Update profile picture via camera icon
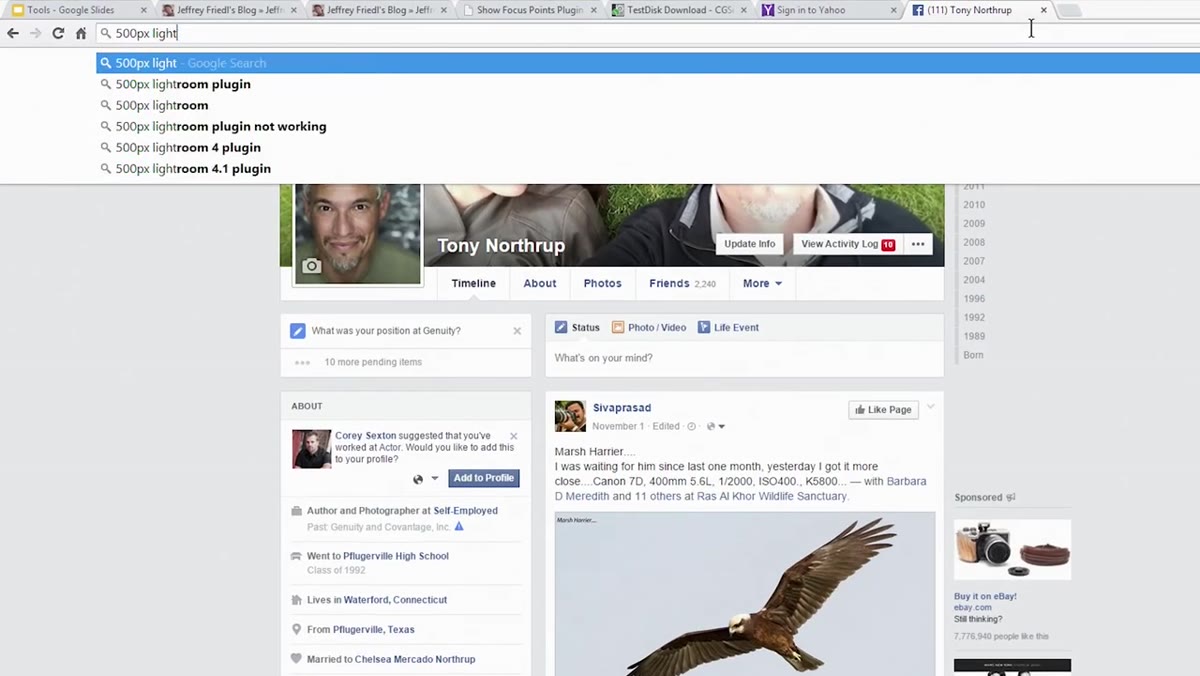The width and height of the screenshot is (1200, 676). tap(312, 266)
